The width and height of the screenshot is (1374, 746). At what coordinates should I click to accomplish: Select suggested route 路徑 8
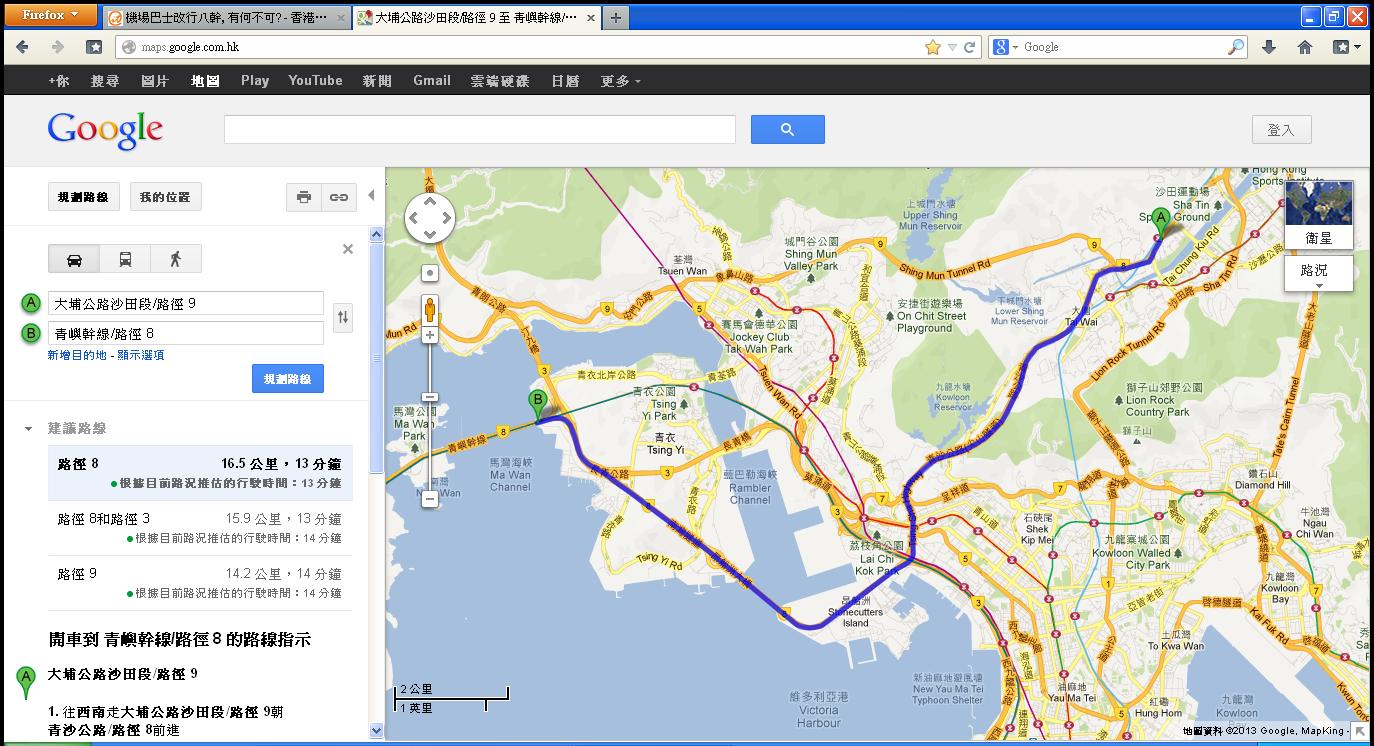click(200, 473)
